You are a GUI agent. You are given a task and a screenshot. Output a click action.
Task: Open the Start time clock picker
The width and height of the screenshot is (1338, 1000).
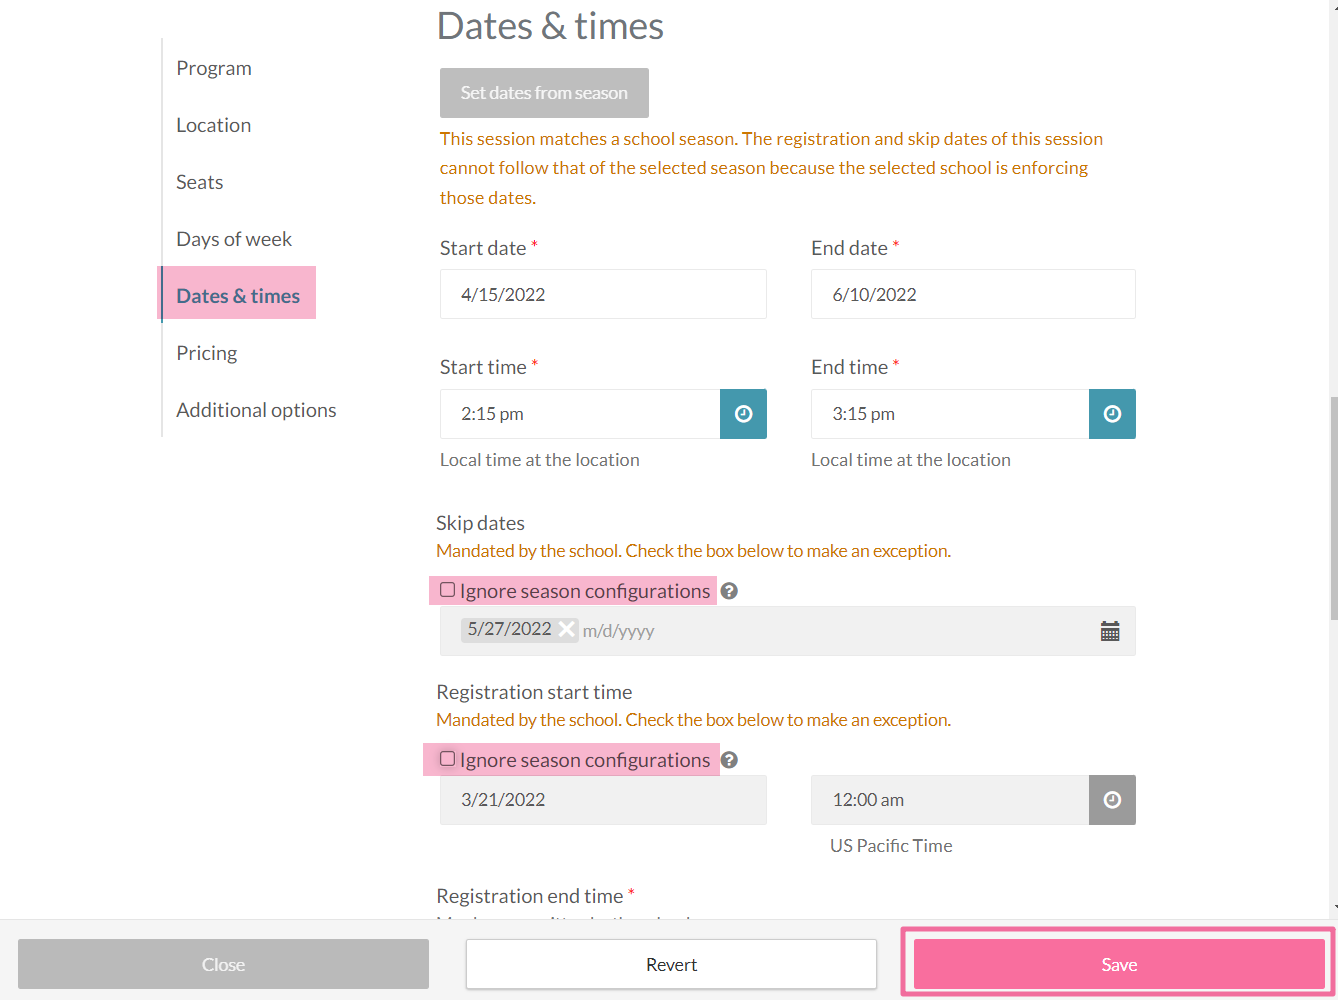tap(743, 414)
